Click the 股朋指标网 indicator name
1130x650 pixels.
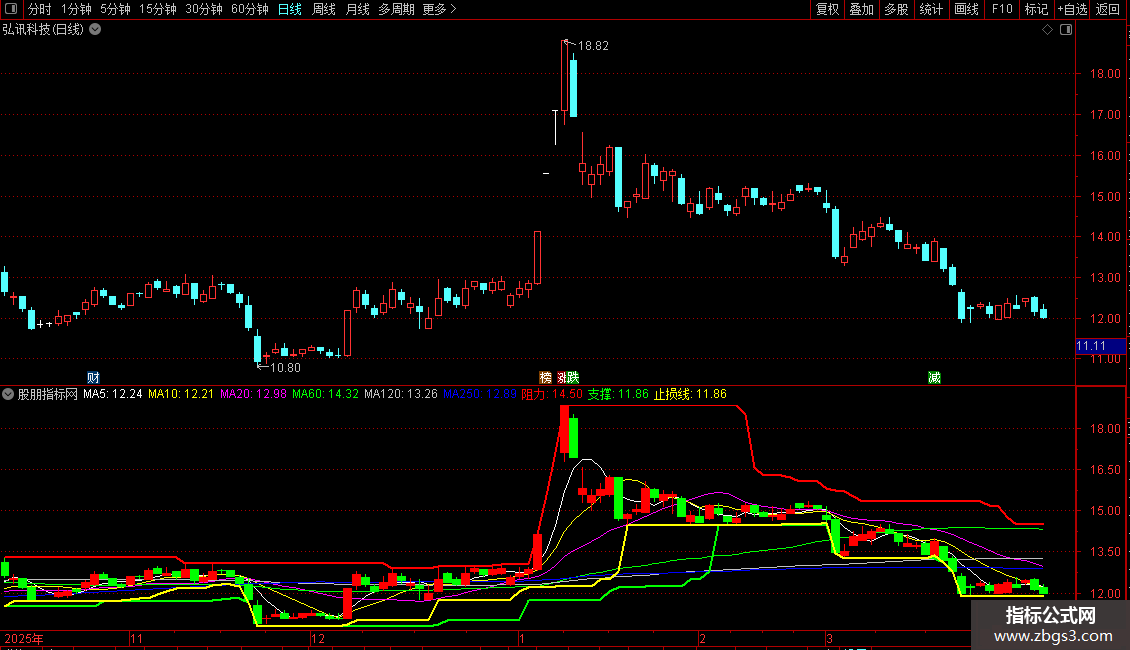(48, 394)
